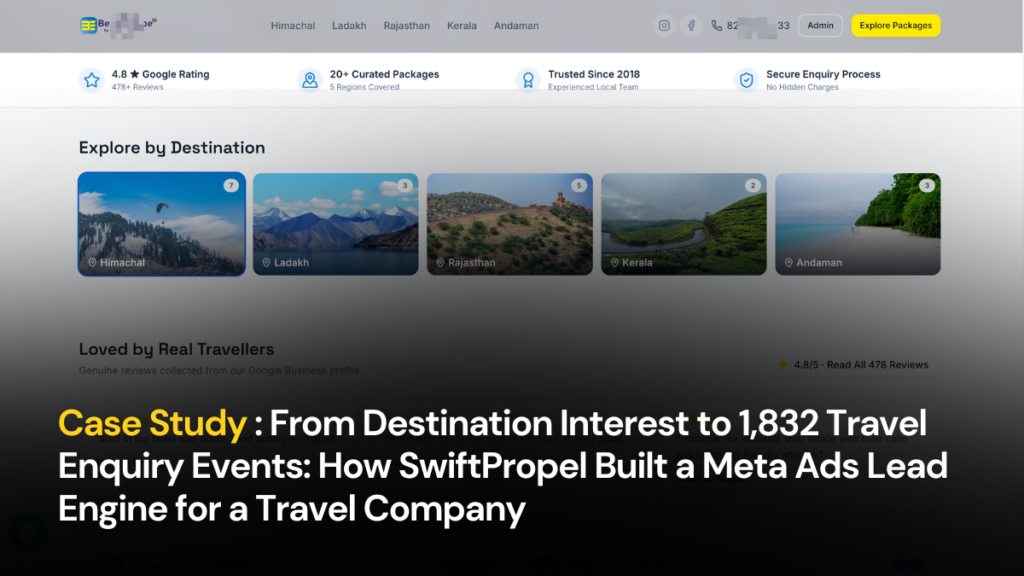
Task: Open the Andaman destination card
Action: point(858,224)
